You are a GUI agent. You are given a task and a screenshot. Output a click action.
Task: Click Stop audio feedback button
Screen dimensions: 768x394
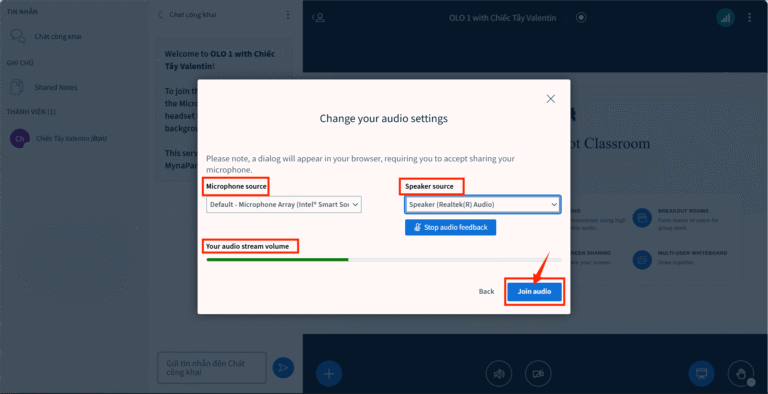click(x=450, y=227)
